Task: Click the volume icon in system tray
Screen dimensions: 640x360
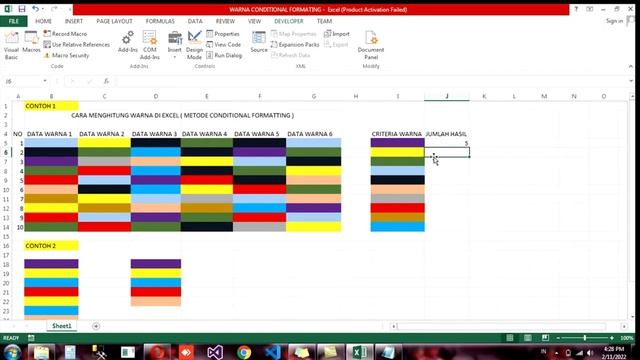Action: pos(590,353)
